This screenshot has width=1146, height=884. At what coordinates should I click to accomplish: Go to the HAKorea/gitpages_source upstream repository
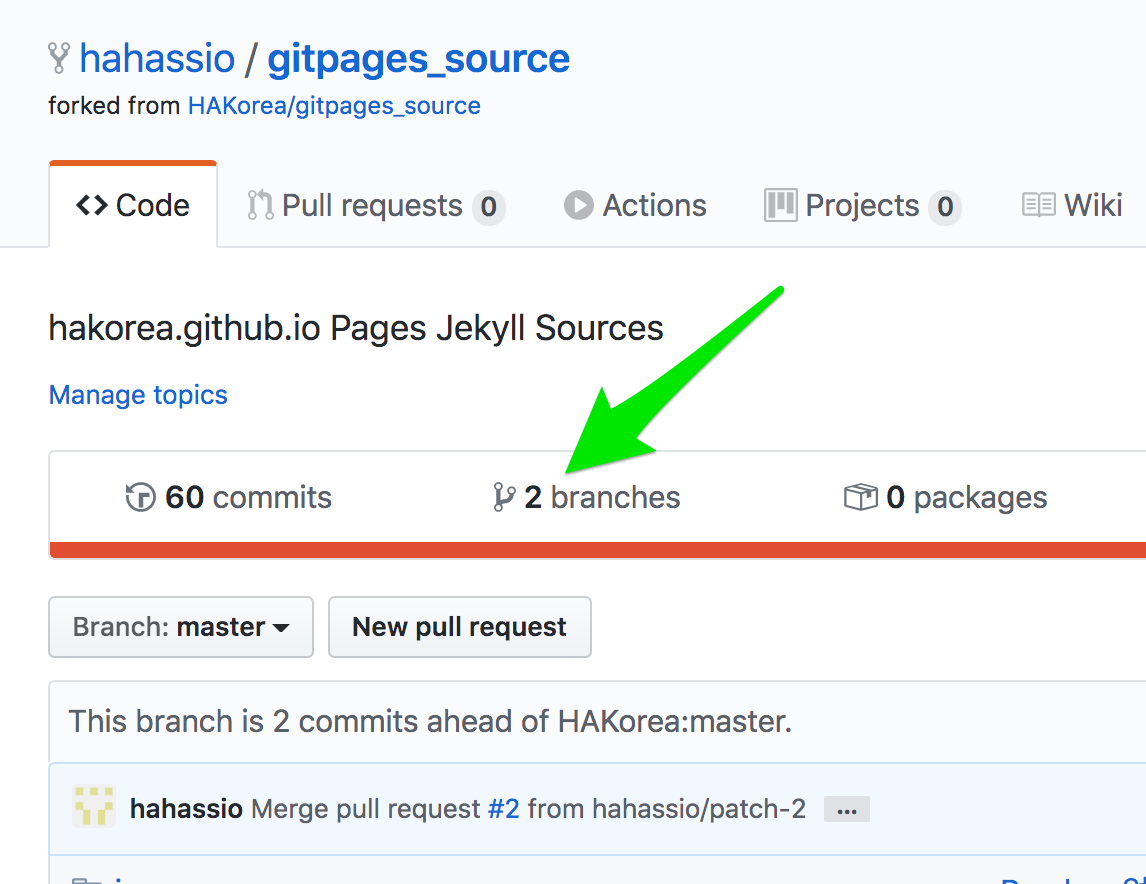(x=334, y=106)
